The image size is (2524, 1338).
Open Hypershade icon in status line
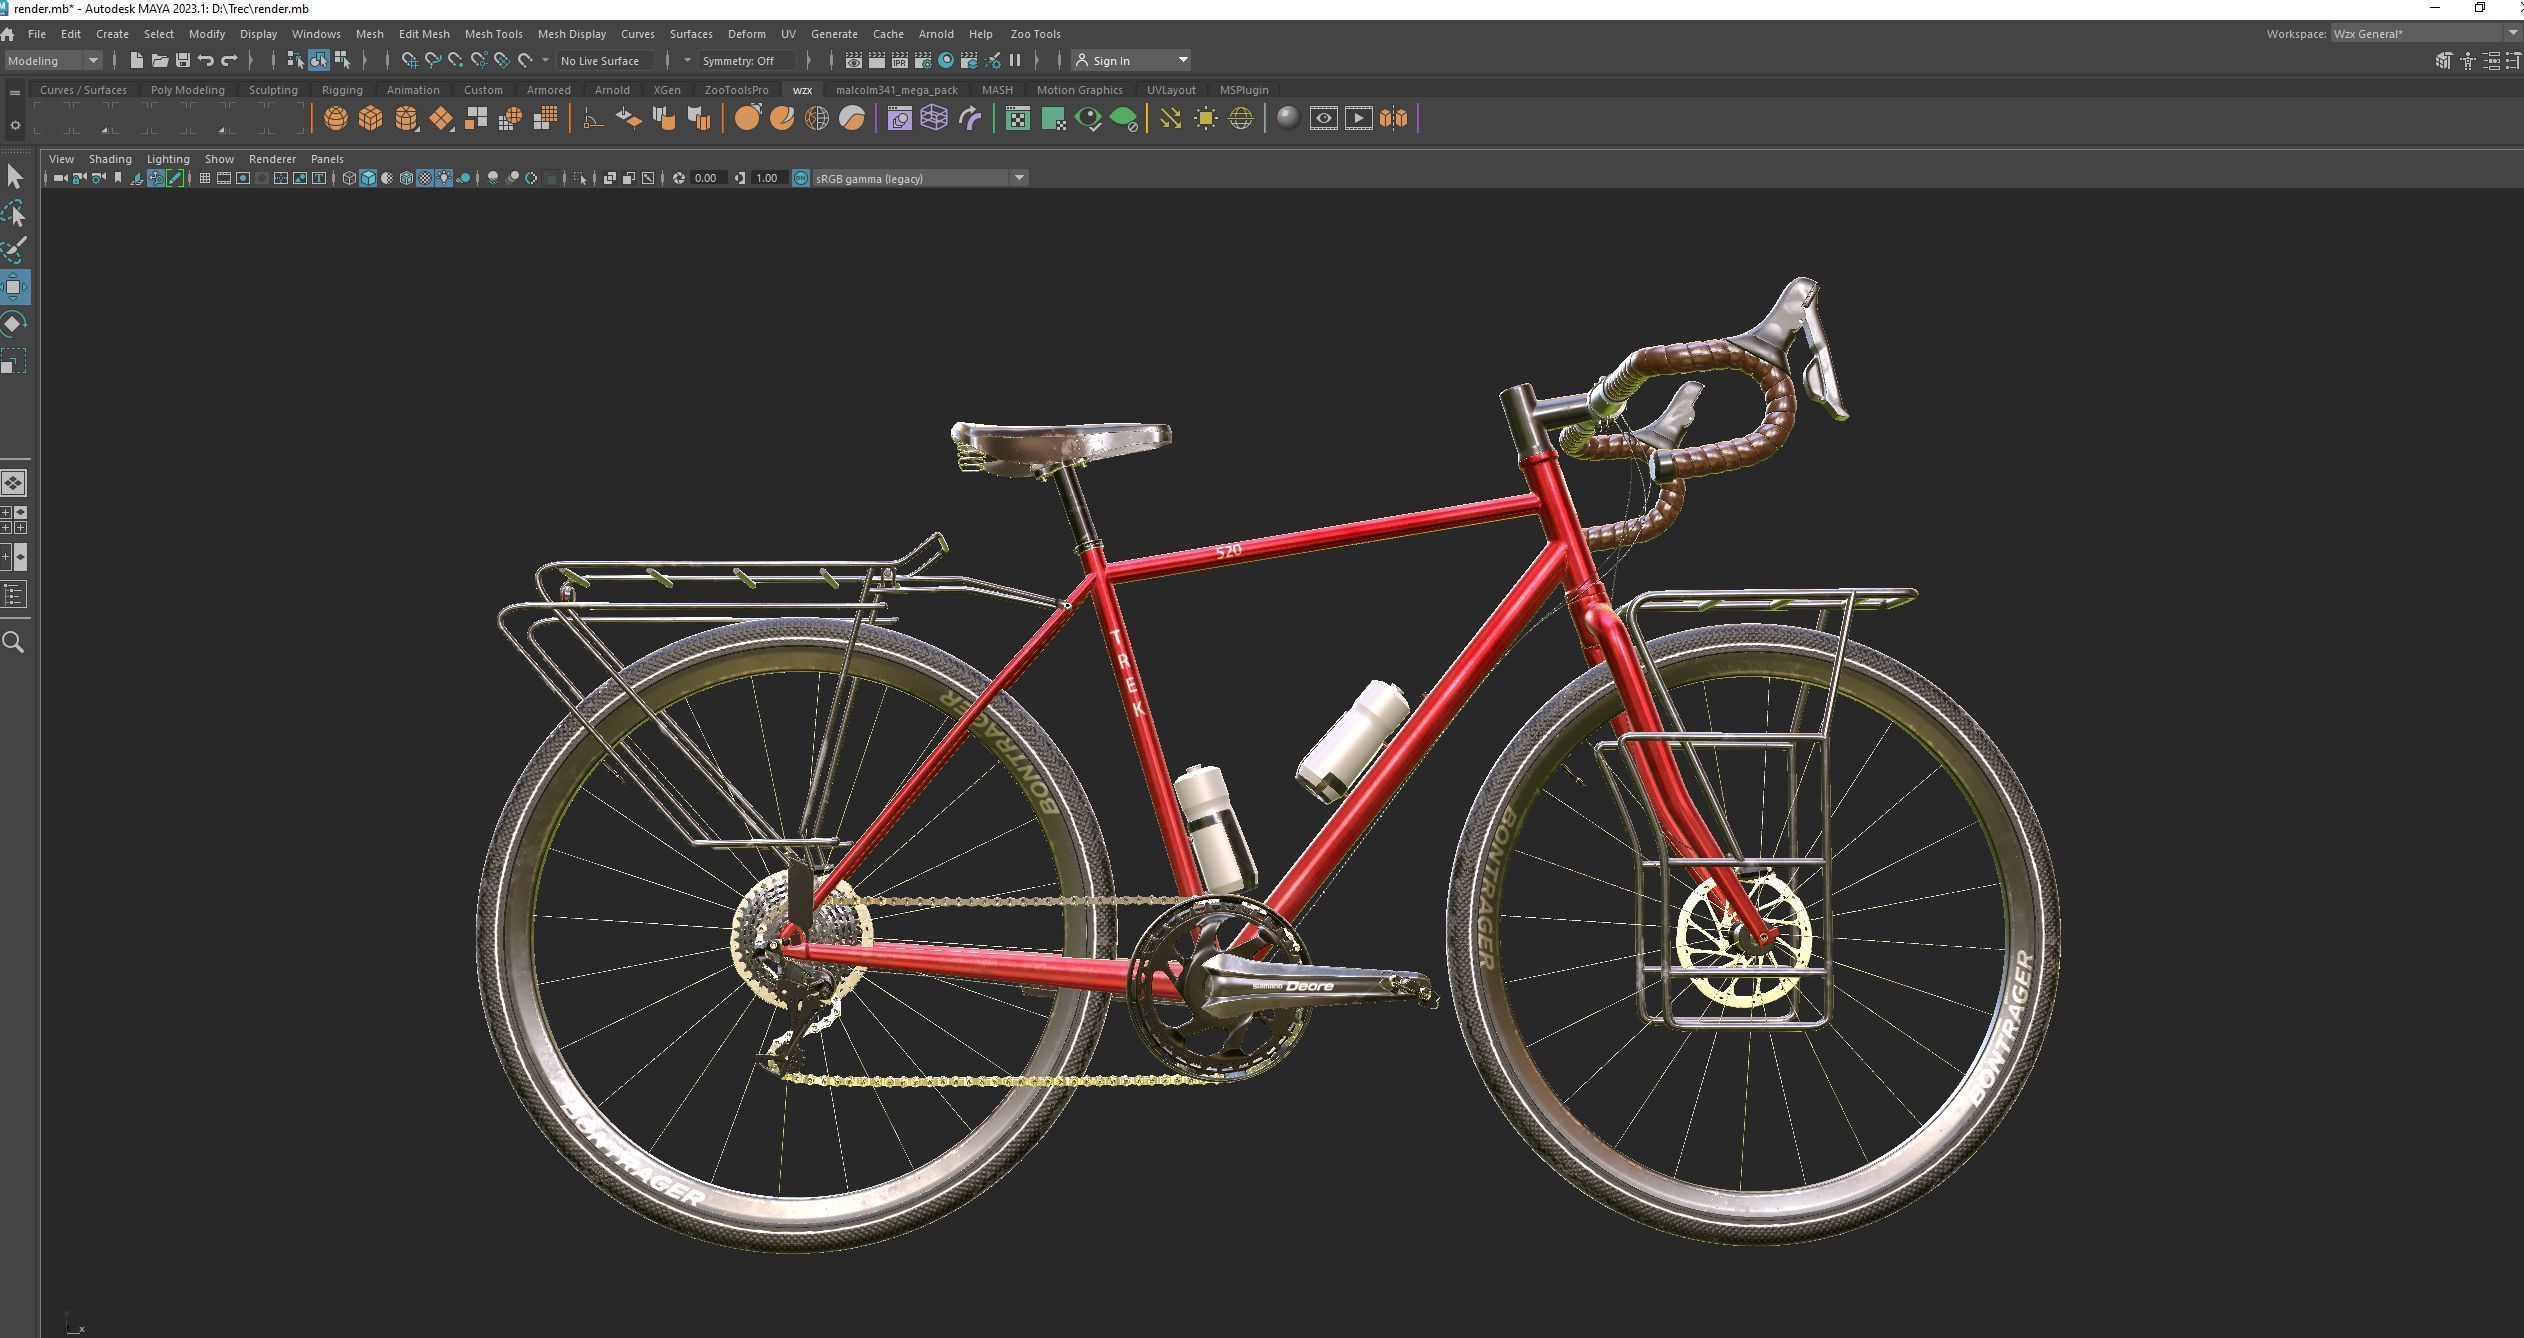coord(946,60)
